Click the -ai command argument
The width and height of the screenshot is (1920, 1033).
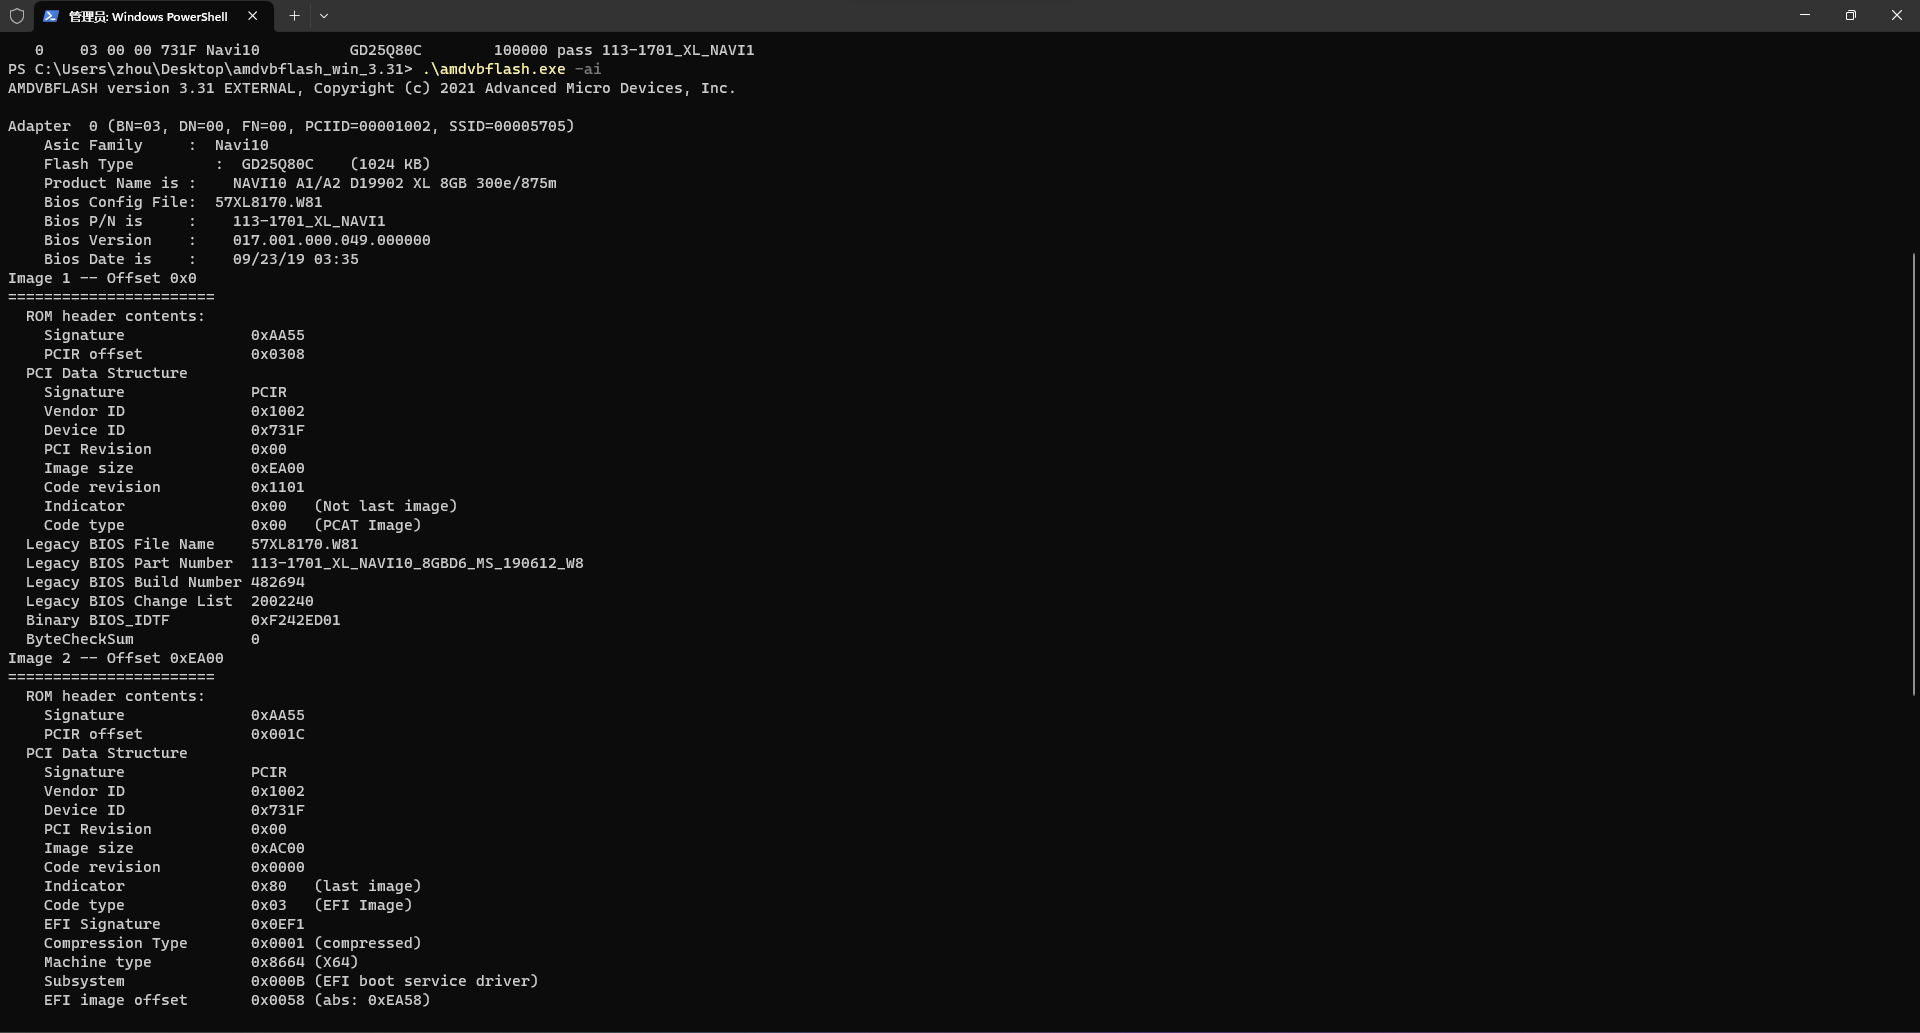[588, 69]
